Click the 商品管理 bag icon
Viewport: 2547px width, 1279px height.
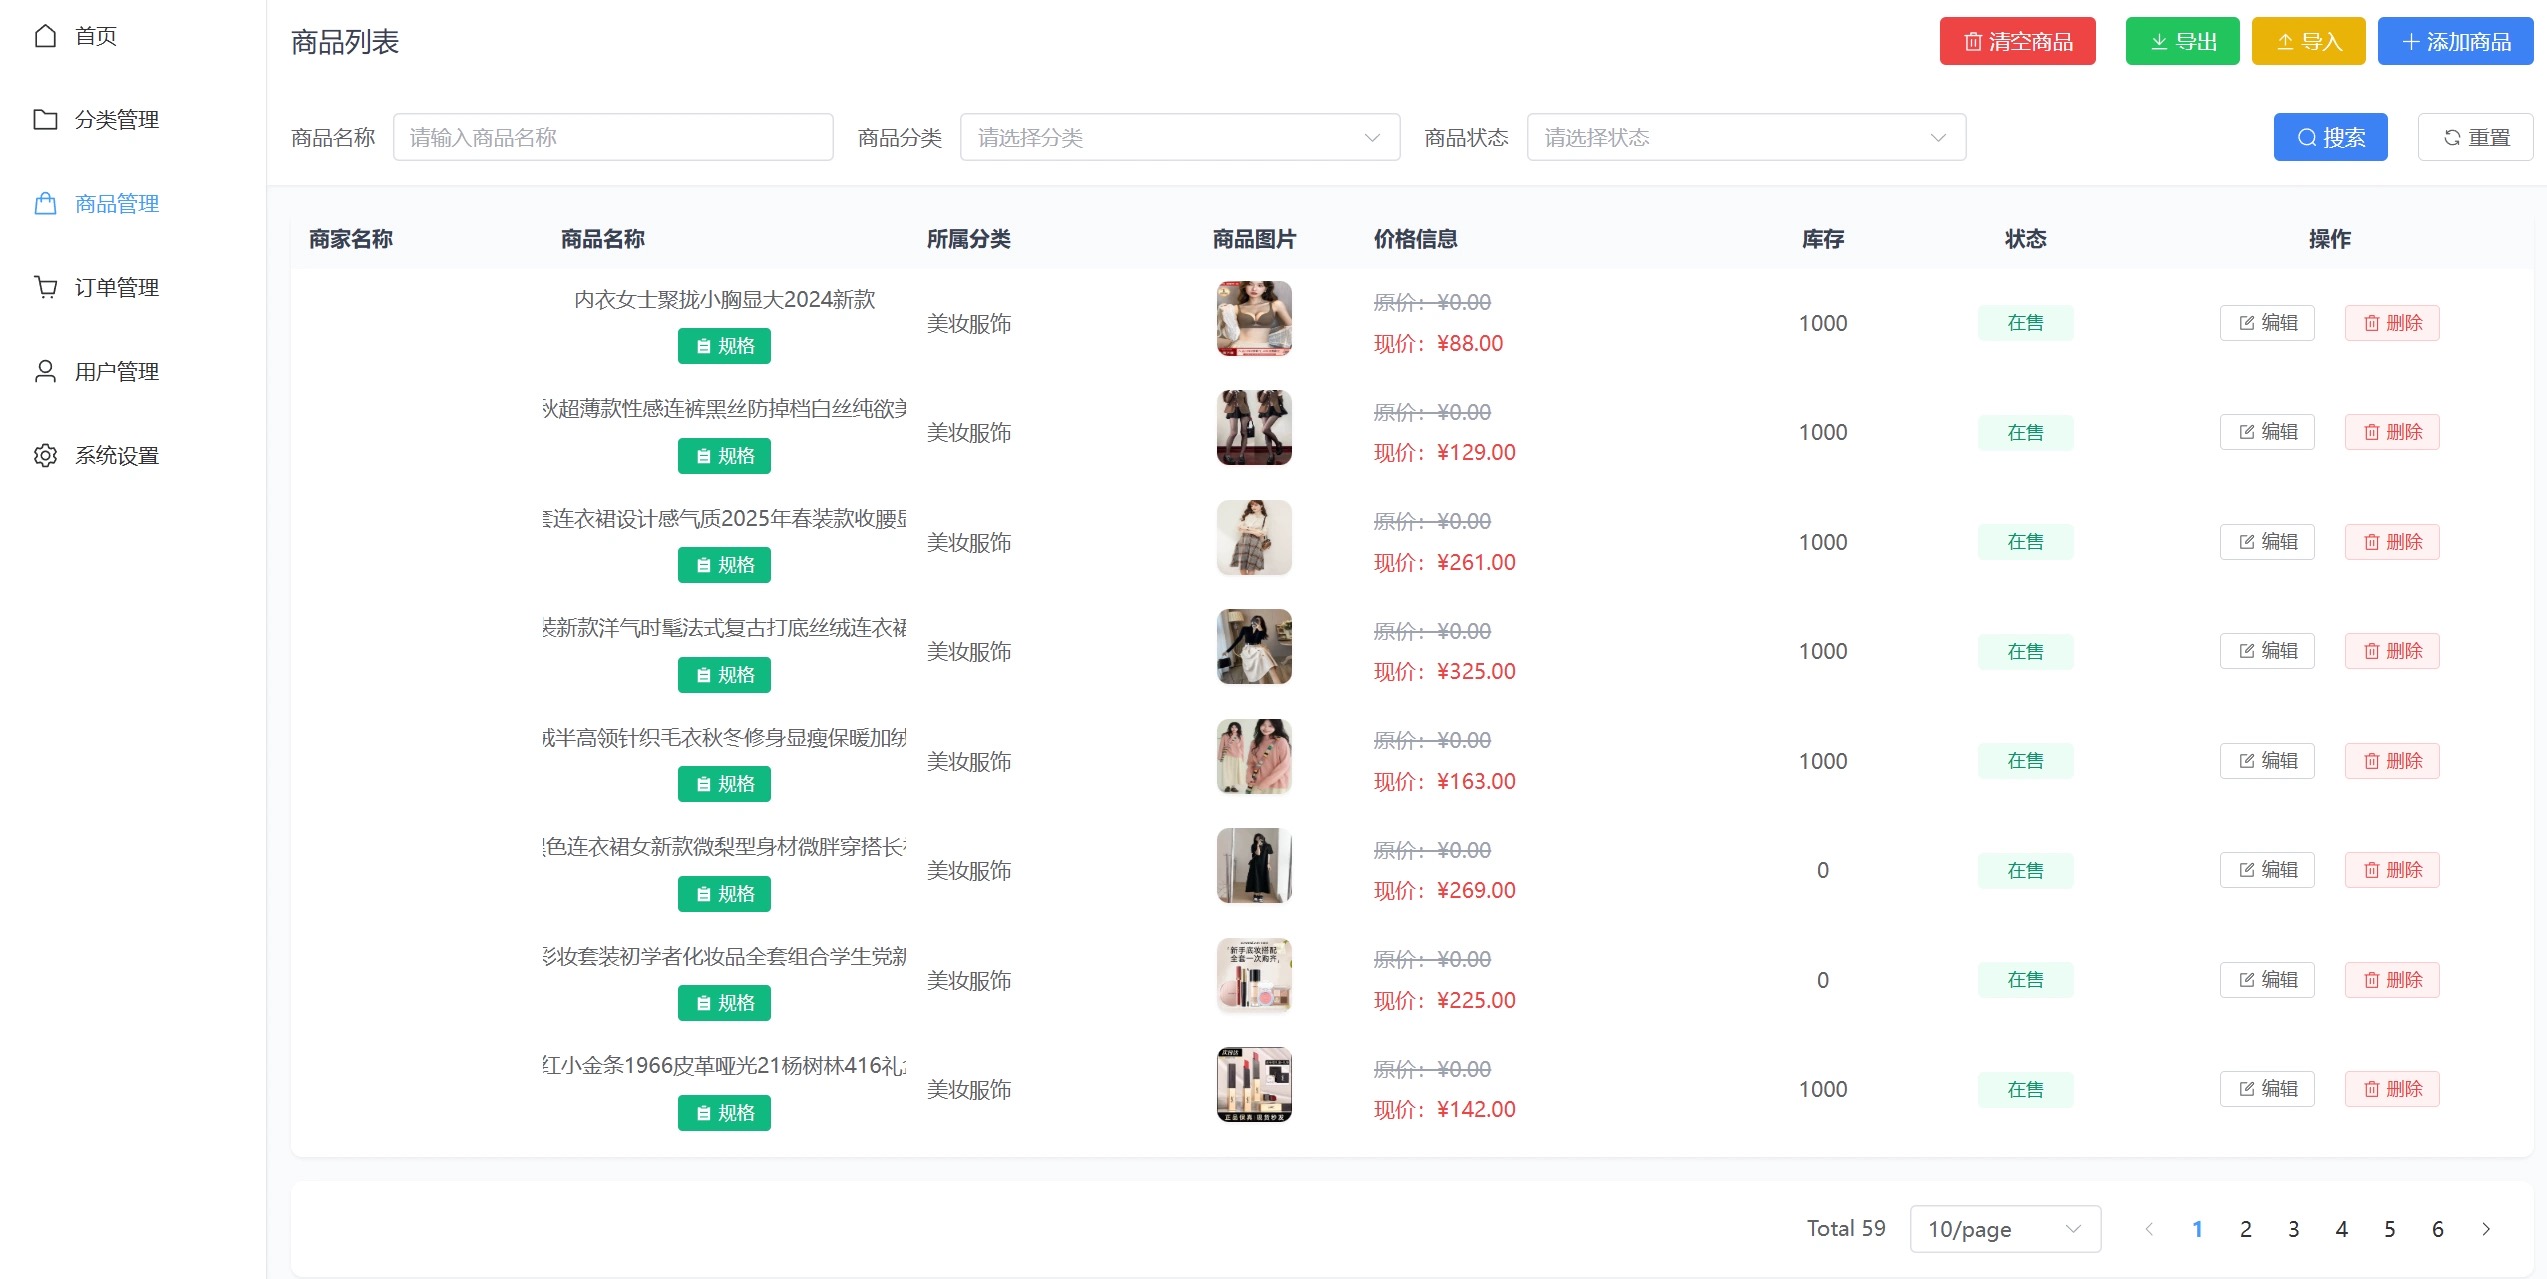(45, 203)
